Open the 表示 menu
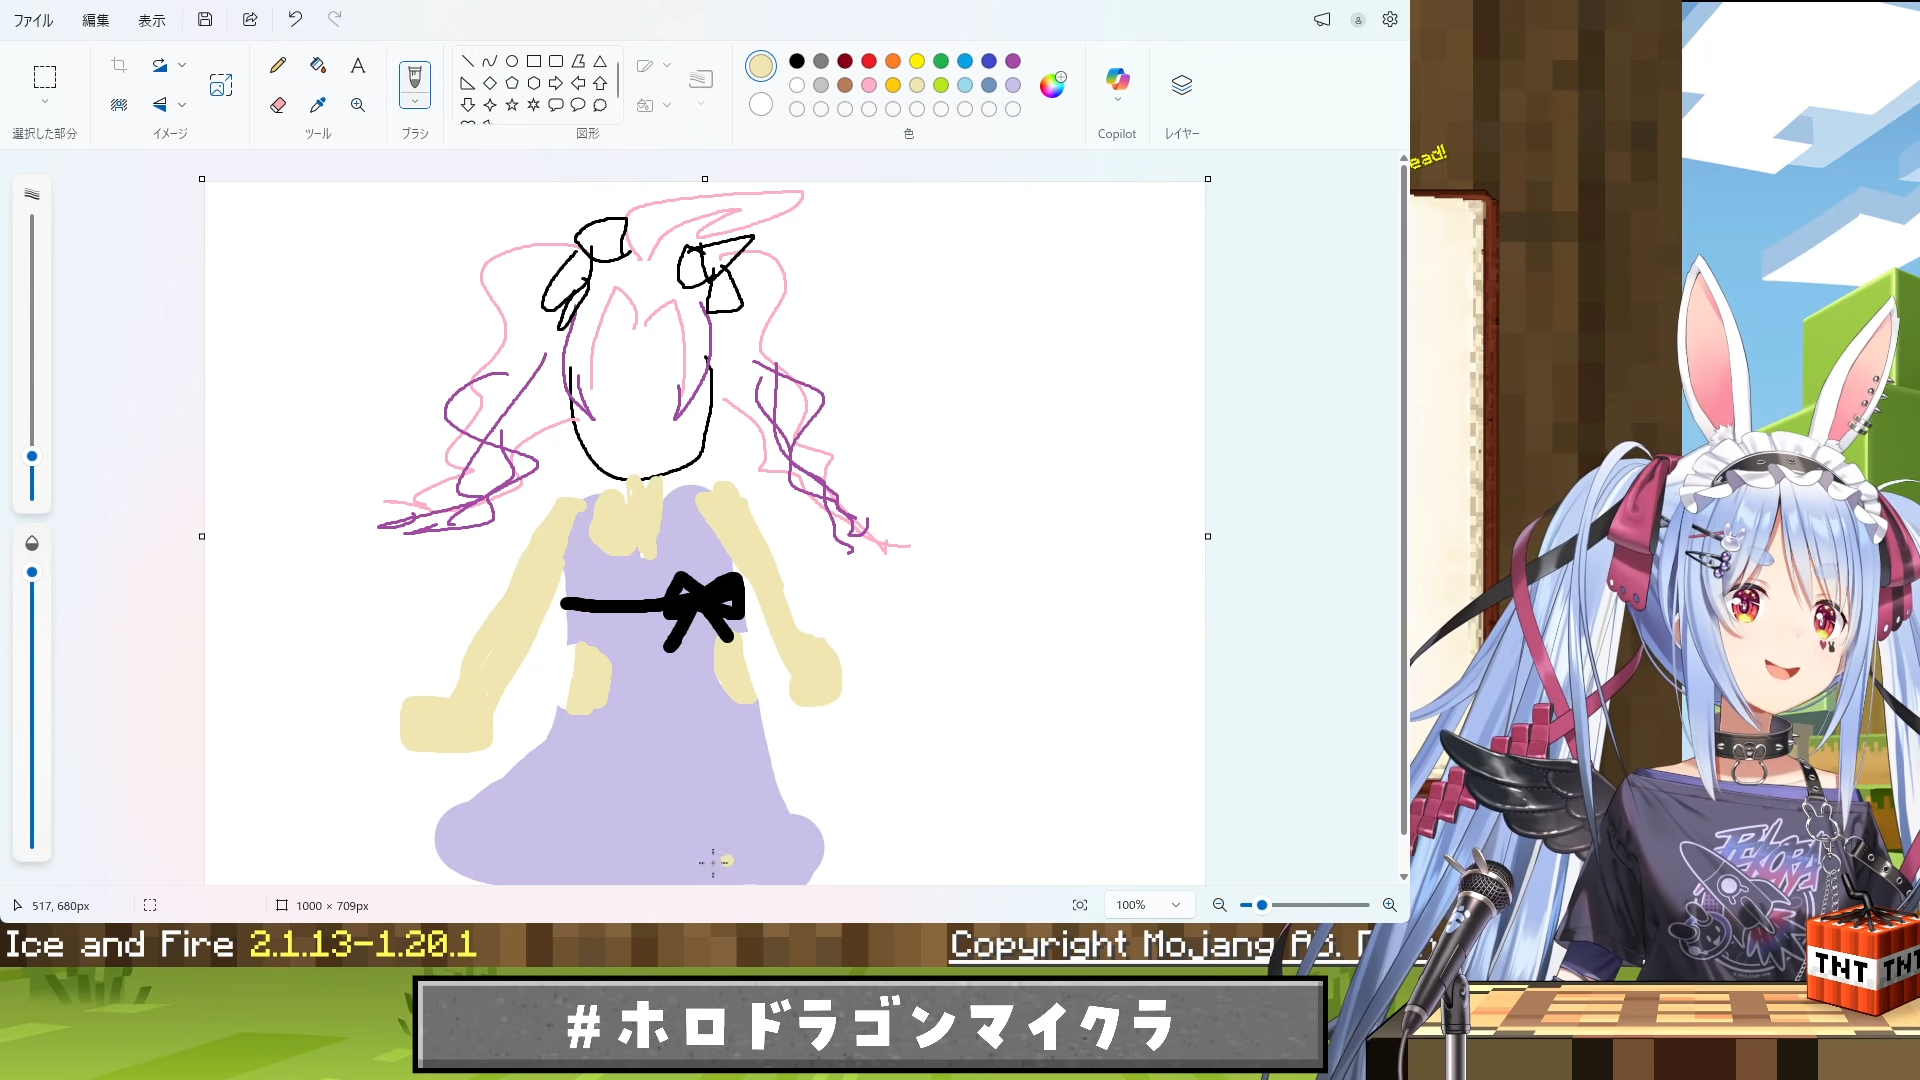The width and height of the screenshot is (1920, 1080). (x=152, y=20)
